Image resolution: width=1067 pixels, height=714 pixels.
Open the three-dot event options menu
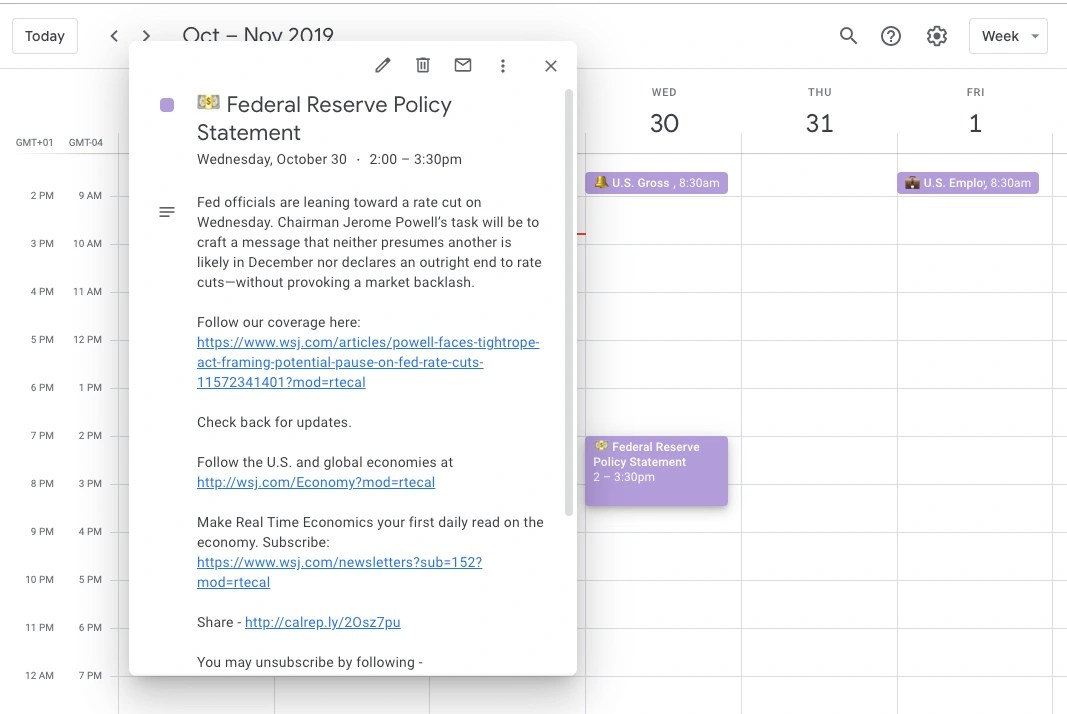[x=503, y=65]
